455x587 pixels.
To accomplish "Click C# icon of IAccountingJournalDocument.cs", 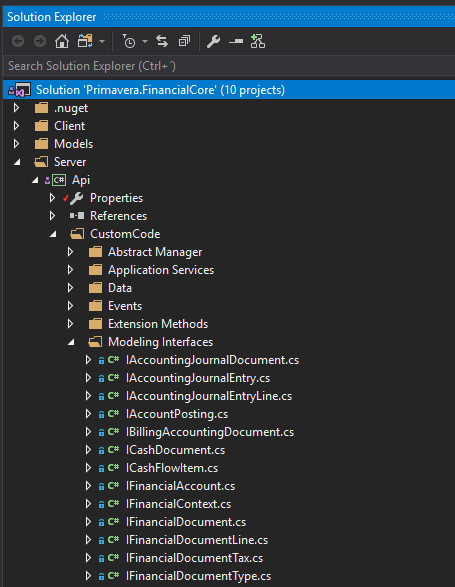I will [x=113, y=360].
